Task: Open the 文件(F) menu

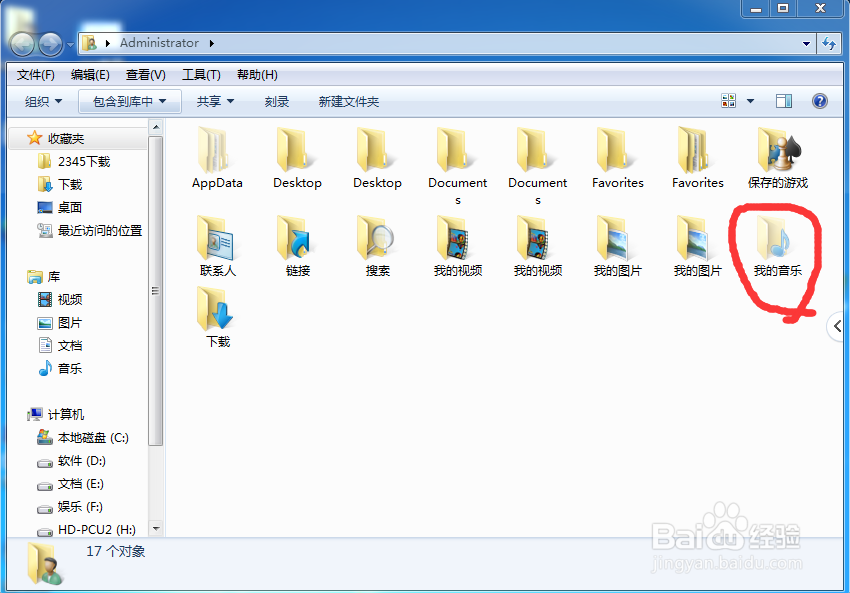Action: (35, 75)
